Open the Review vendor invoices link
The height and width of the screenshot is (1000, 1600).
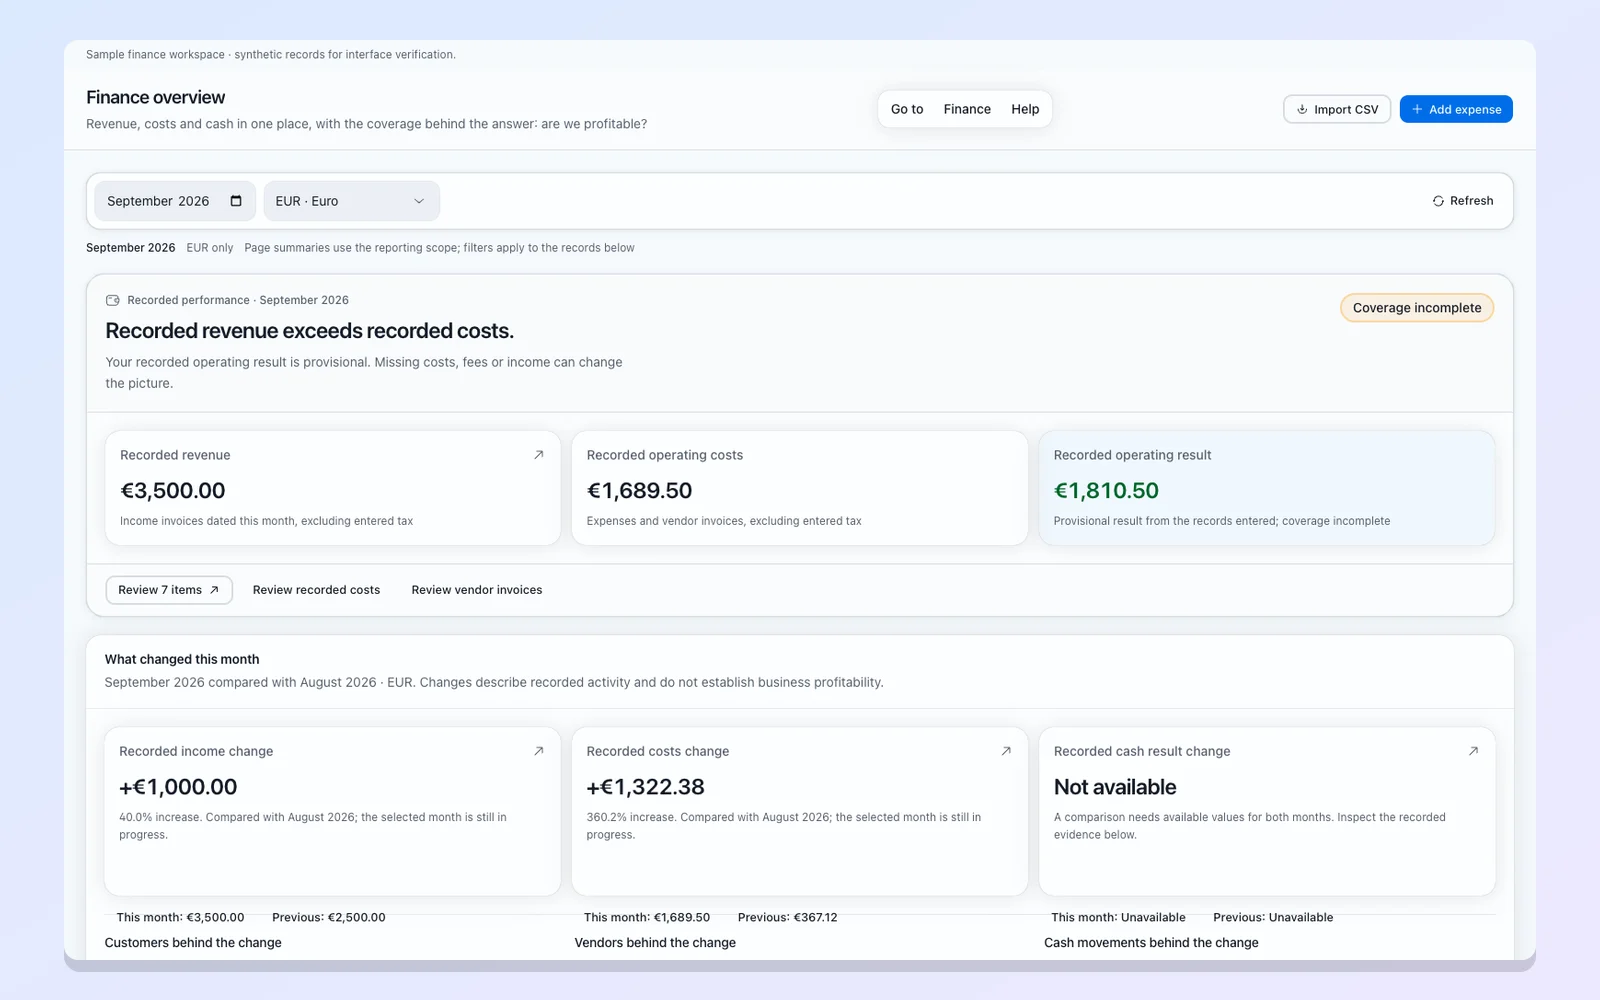point(477,590)
